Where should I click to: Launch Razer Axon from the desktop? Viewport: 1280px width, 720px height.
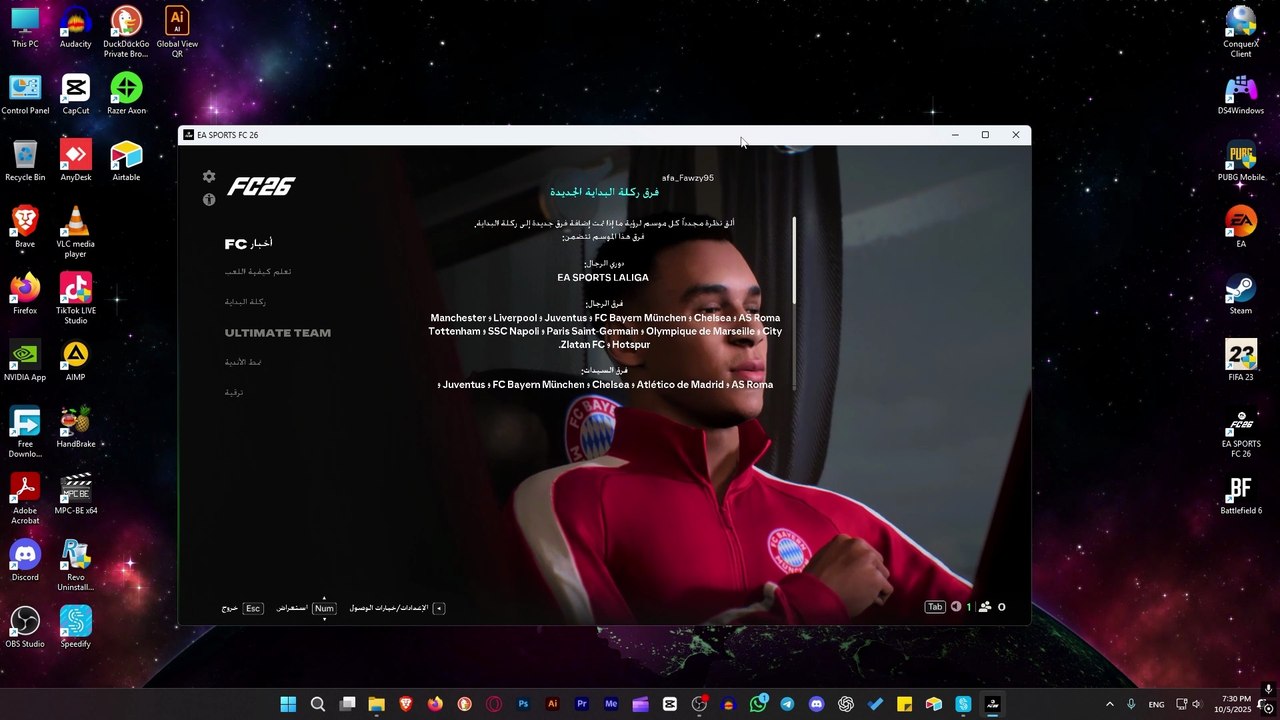pos(126,95)
